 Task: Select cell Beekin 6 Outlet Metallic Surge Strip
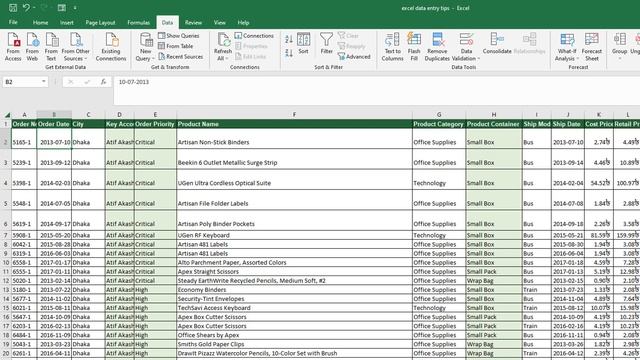coord(294,159)
